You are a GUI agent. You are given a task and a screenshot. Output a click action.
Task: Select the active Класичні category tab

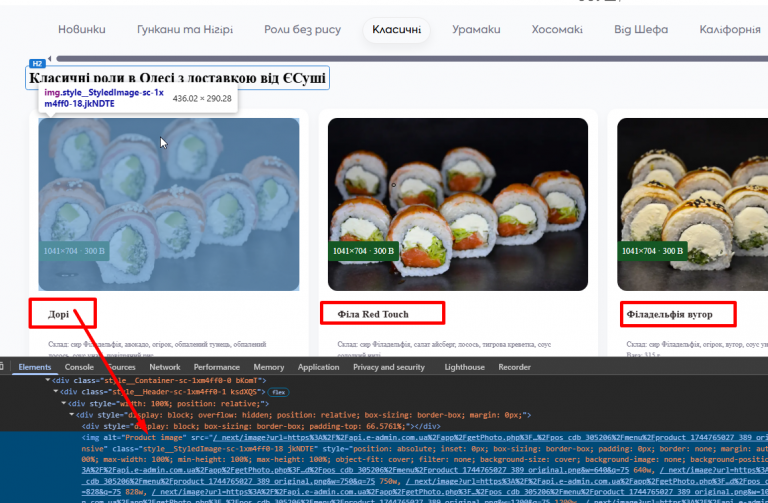[396, 30]
